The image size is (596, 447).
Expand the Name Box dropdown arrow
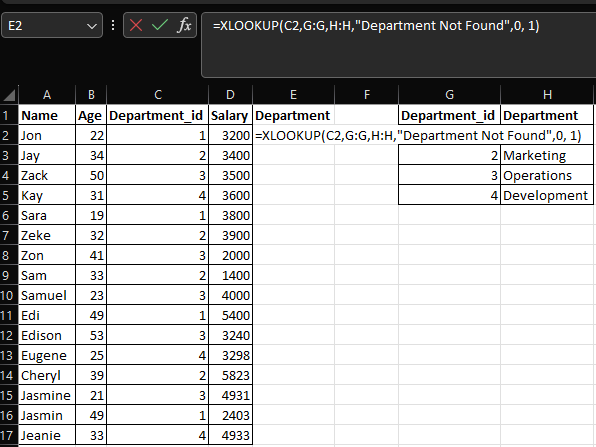tap(91, 26)
